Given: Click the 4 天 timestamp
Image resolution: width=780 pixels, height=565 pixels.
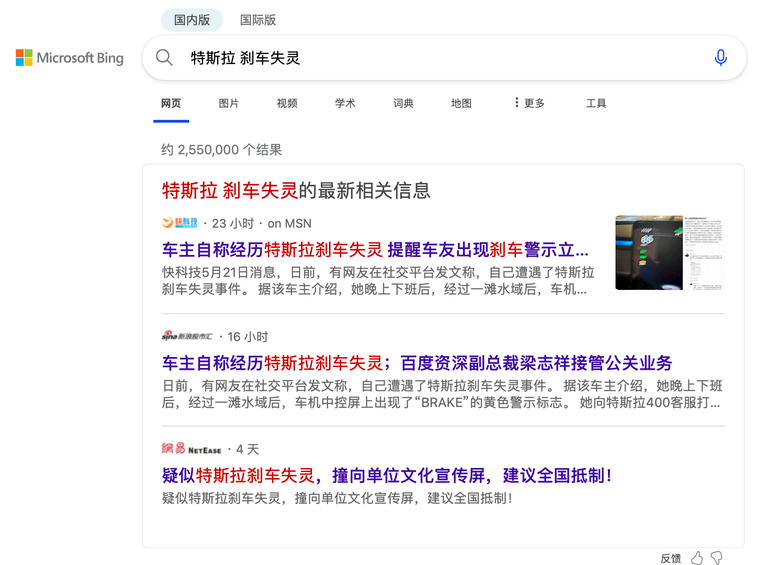Looking at the screenshot, I should (248, 450).
